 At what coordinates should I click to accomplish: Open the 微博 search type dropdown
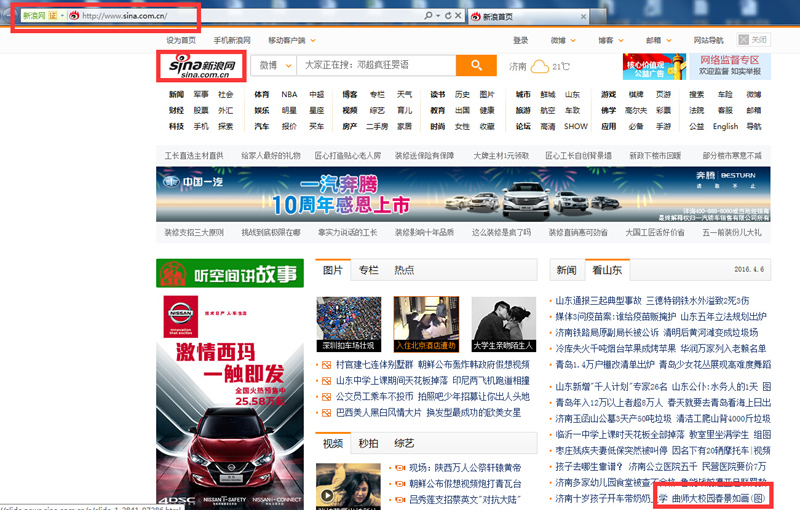273,65
